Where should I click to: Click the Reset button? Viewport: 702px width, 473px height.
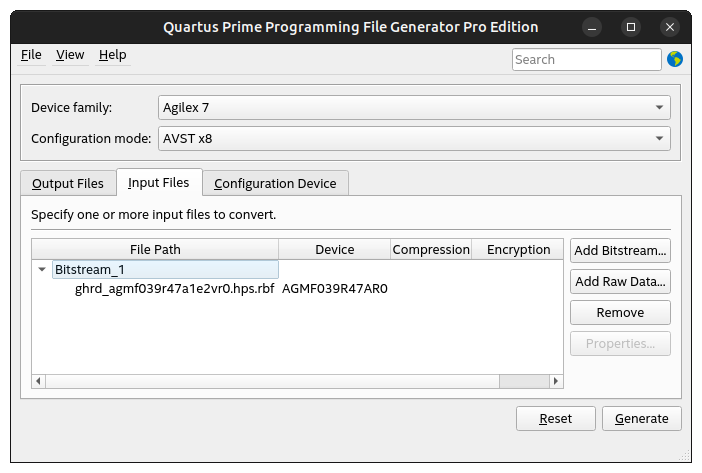click(555, 419)
